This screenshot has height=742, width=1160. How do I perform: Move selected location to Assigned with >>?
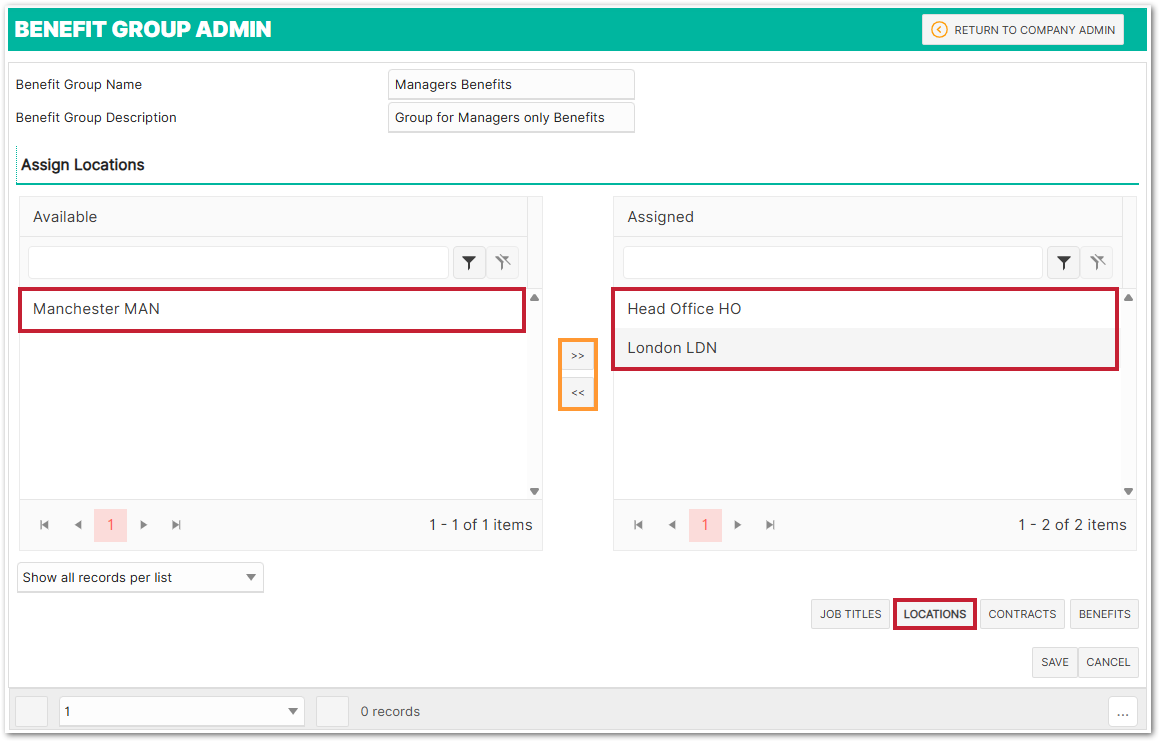coord(577,356)
